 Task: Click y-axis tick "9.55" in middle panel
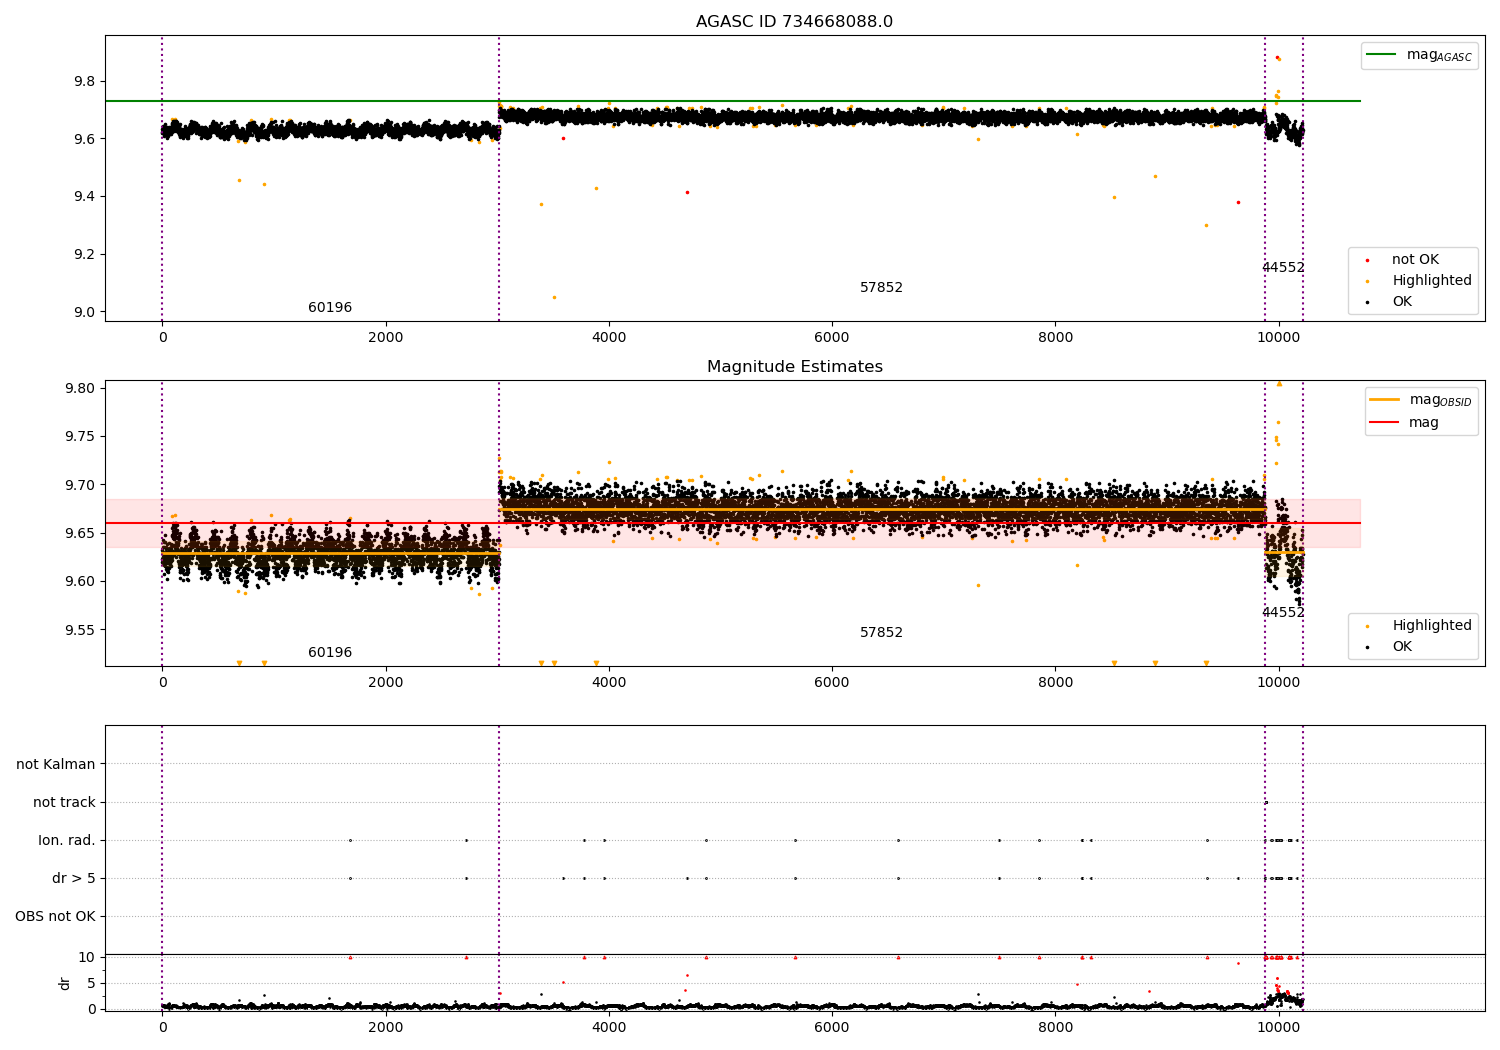point(81,631)
